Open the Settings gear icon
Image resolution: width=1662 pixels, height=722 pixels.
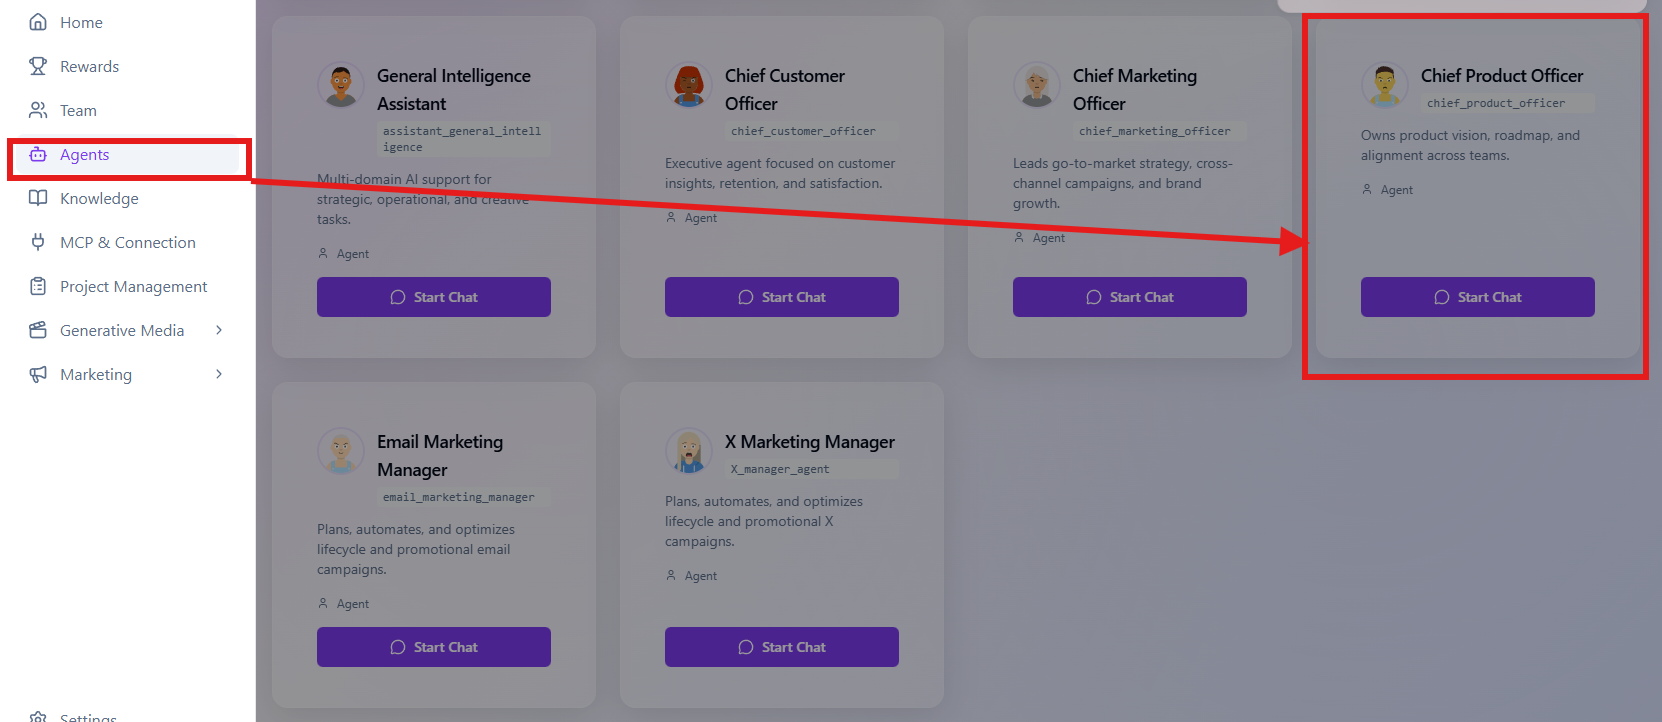pyautogui.click(x=36, y=717)
